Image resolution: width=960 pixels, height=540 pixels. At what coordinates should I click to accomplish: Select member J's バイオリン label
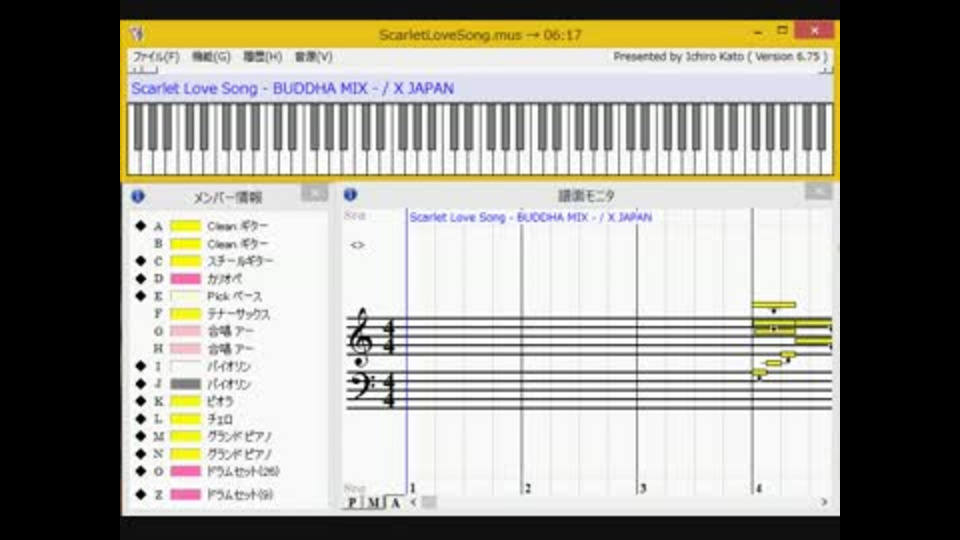point(229,384)
